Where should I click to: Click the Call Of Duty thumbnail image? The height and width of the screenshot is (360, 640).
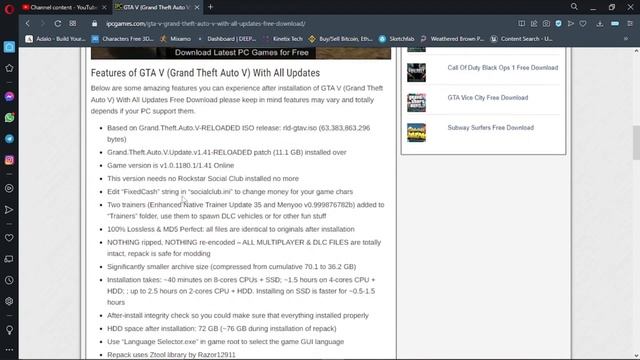(416, 73)
